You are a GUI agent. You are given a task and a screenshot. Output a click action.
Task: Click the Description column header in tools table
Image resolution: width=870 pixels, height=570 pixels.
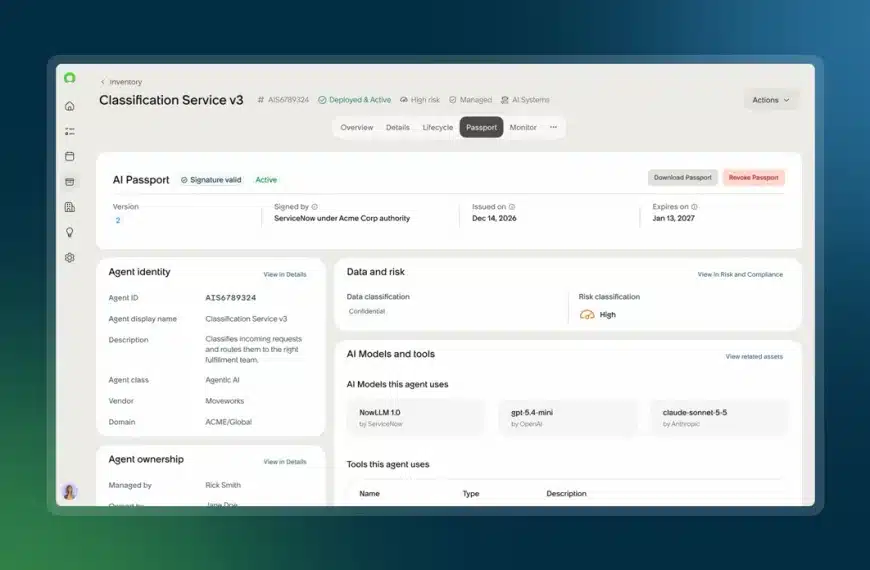566,493
